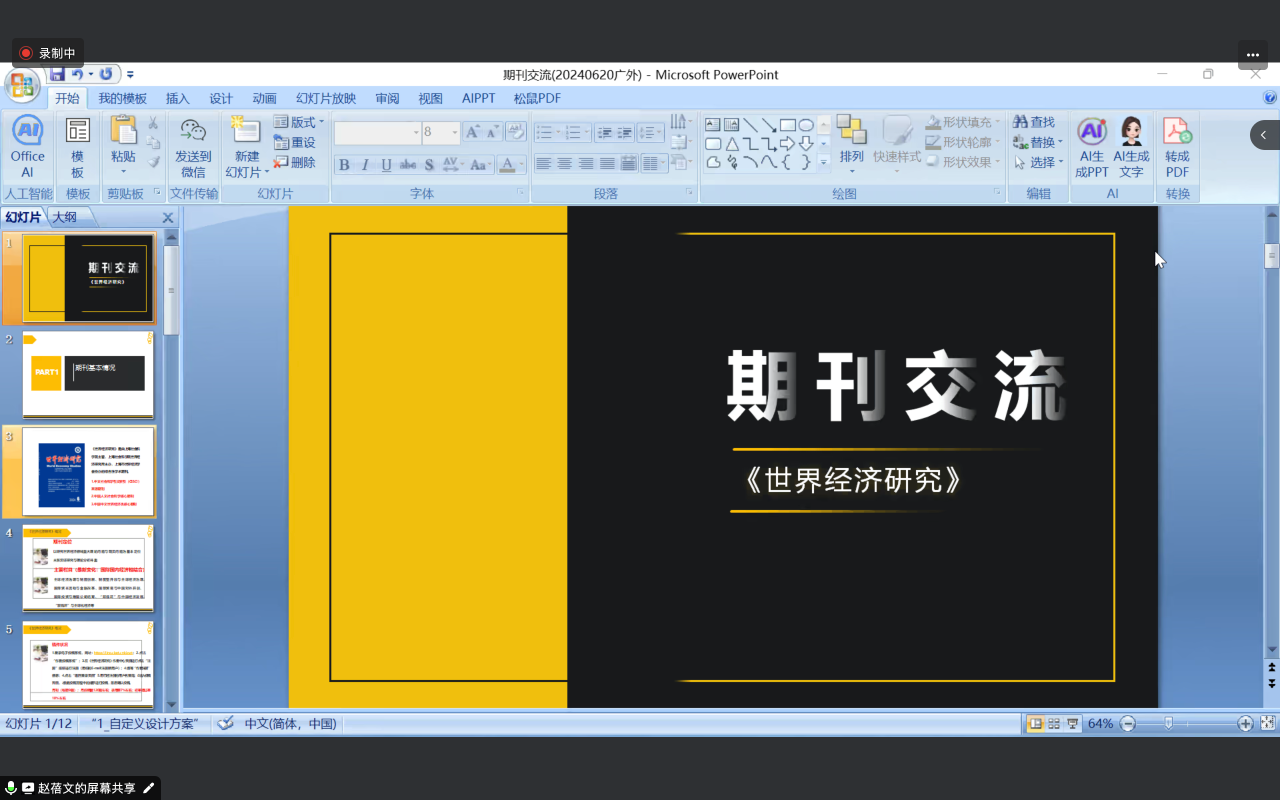Click the Find (查找) binoculars icon
The width and height of the screenshot is (1280, 800).
click(x=1021, y=122)
